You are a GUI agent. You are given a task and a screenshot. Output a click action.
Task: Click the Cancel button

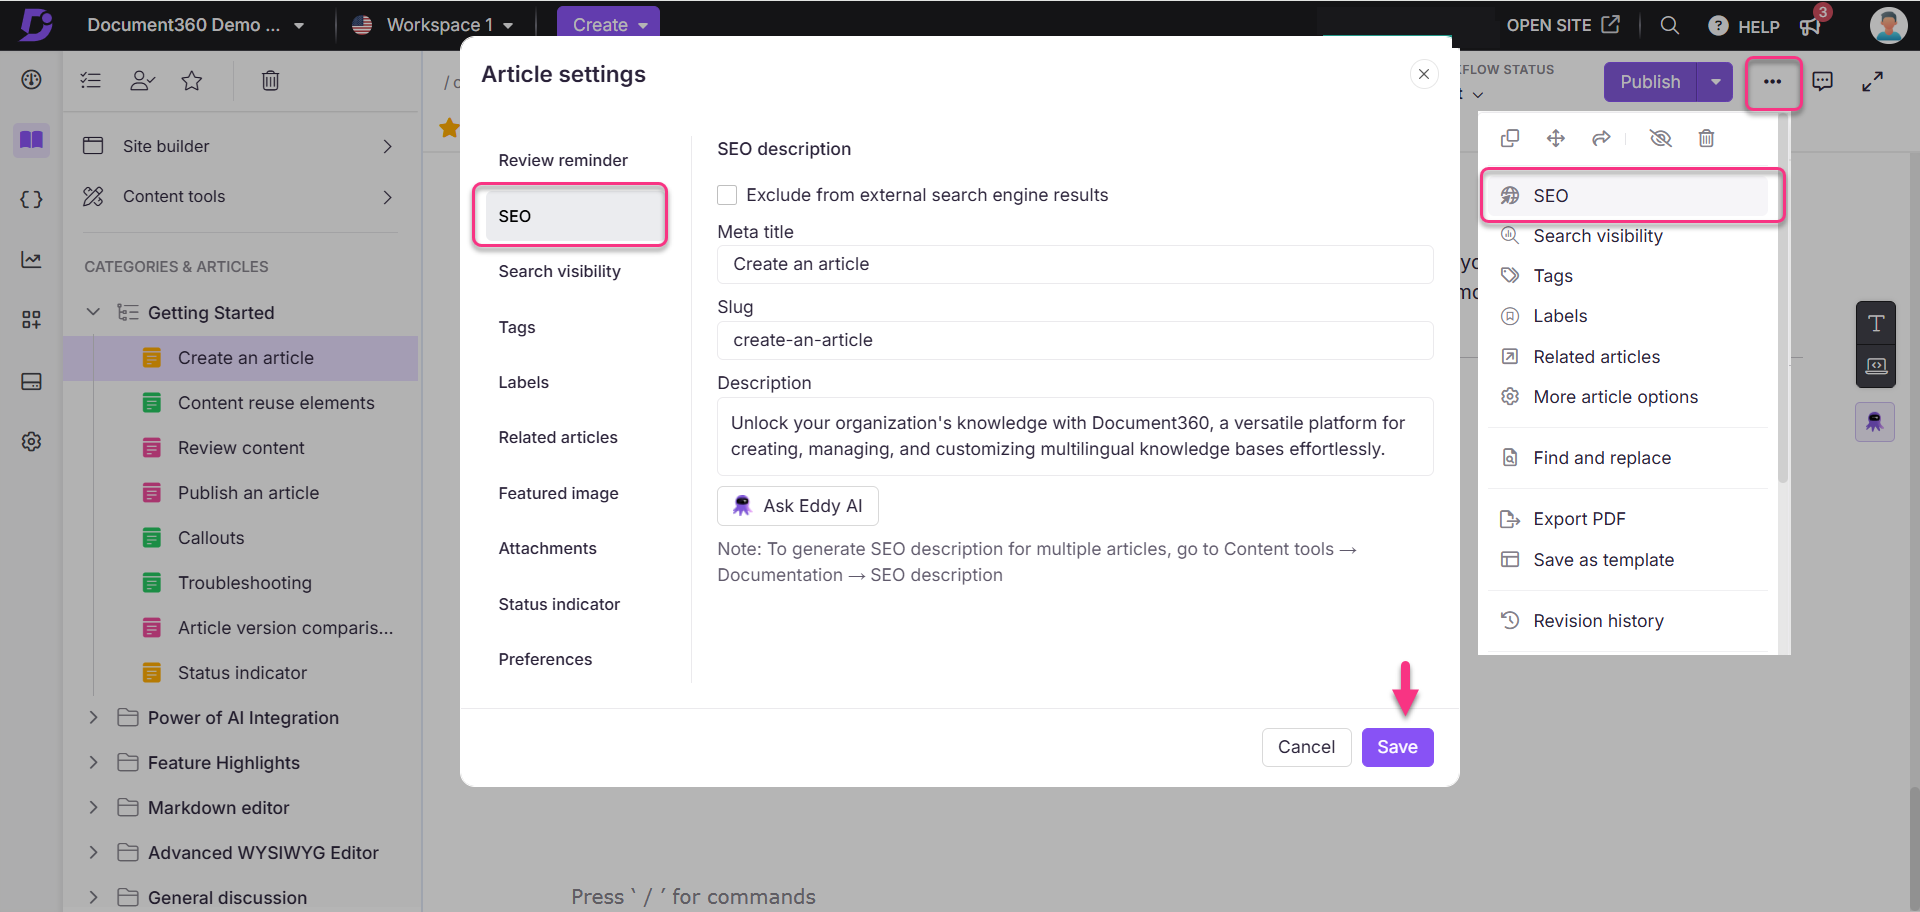point(1306,747)
